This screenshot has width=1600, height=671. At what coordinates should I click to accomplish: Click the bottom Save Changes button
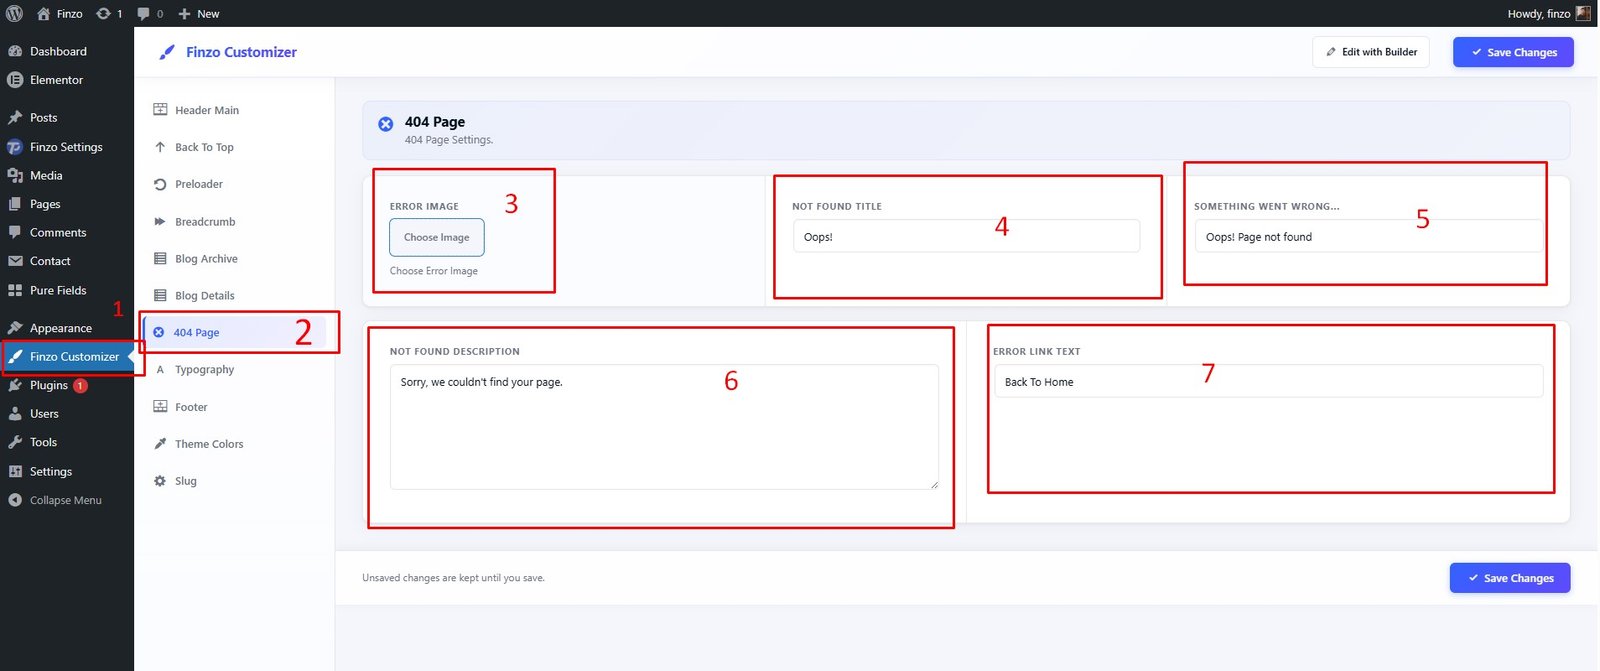click(x=1510, y=578)
